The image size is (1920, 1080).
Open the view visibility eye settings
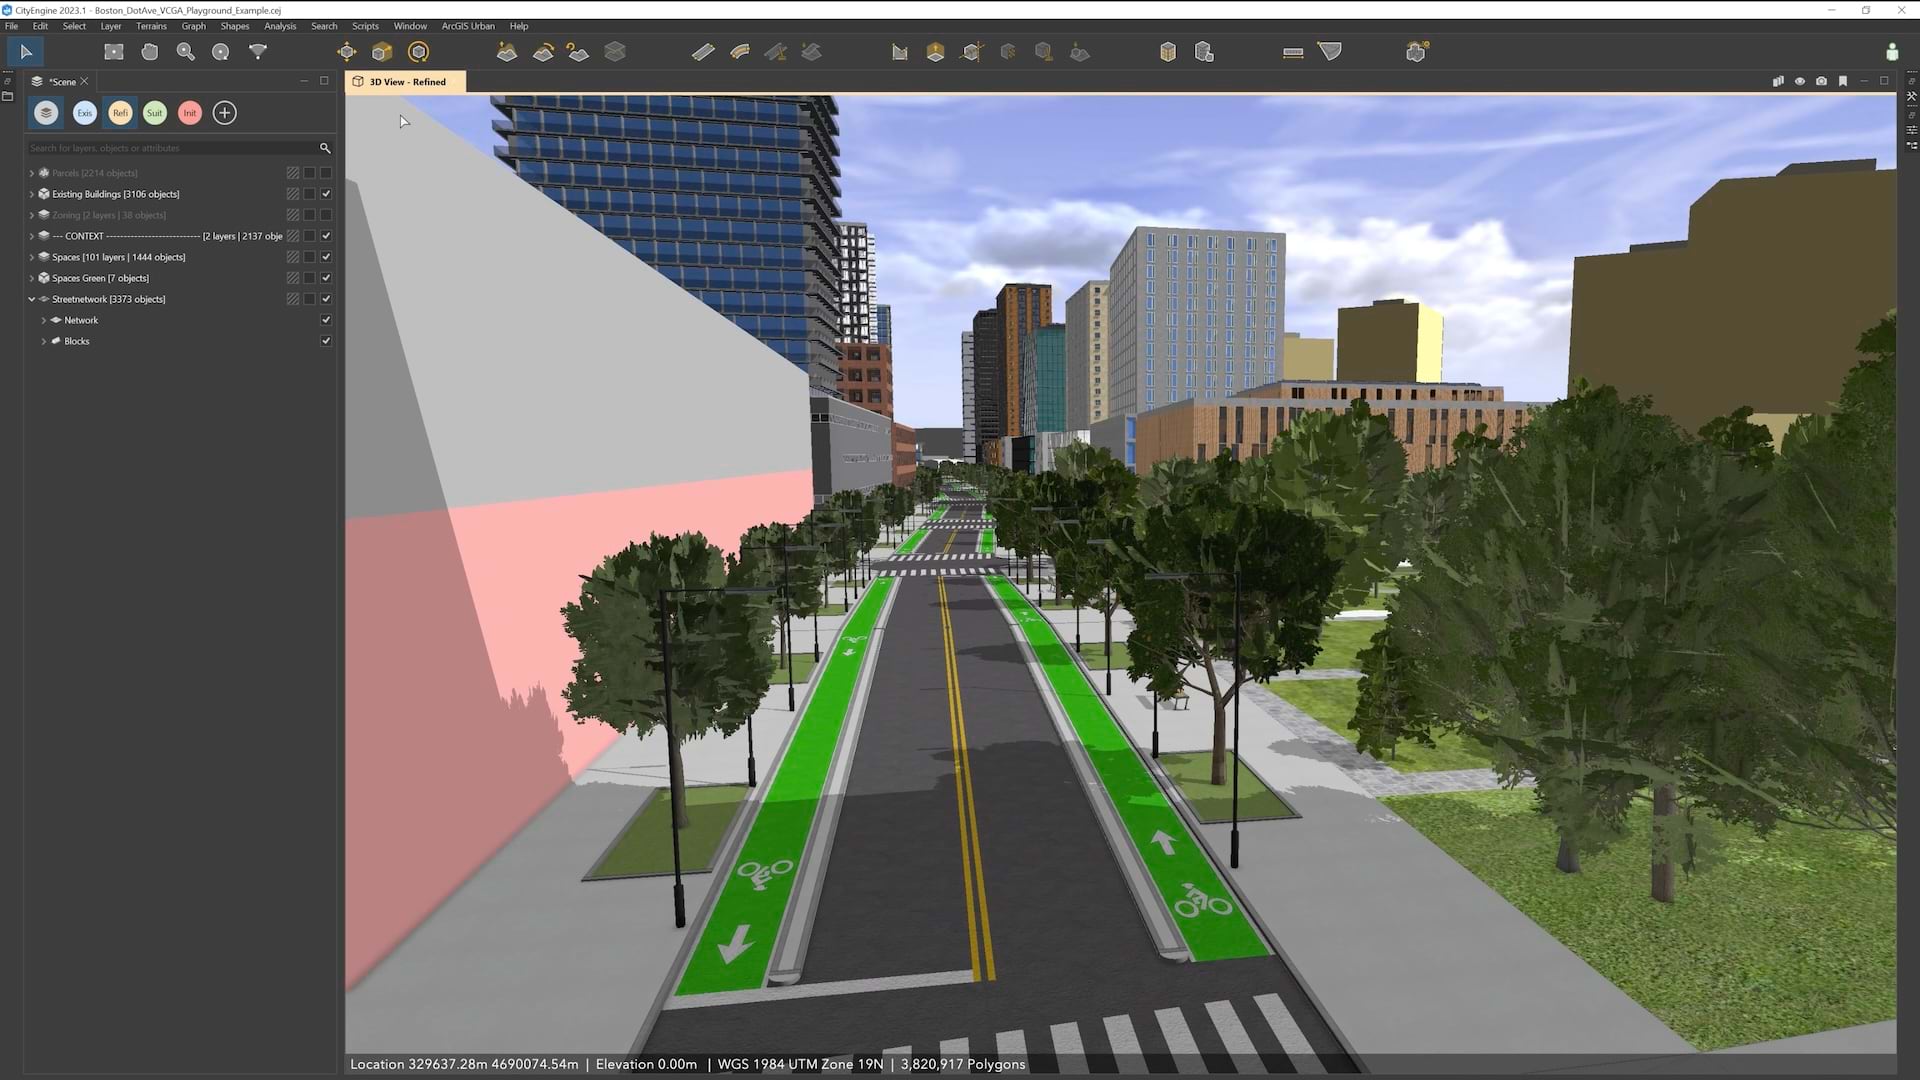coord(1799,82)
